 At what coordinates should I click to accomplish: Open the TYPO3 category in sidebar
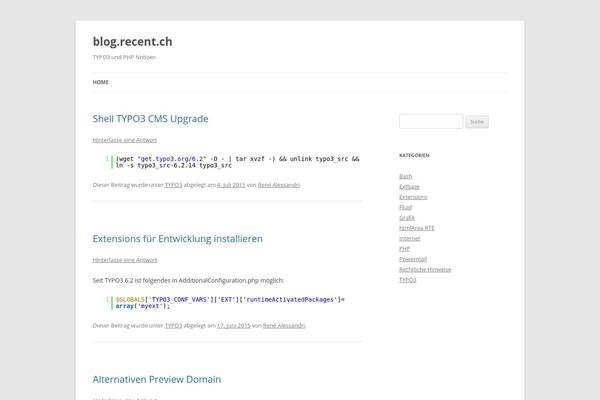(408, 280)
